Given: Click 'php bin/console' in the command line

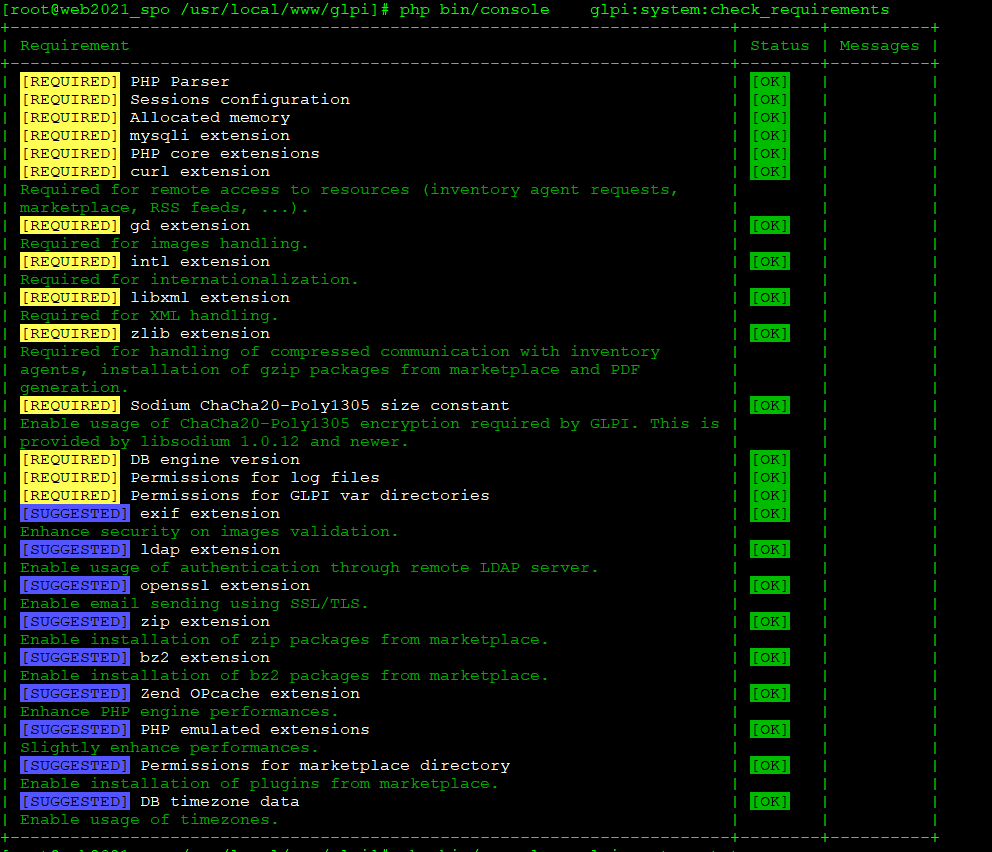Looking at the screenshot, I should pyautogui.click(x=474, y=10).
